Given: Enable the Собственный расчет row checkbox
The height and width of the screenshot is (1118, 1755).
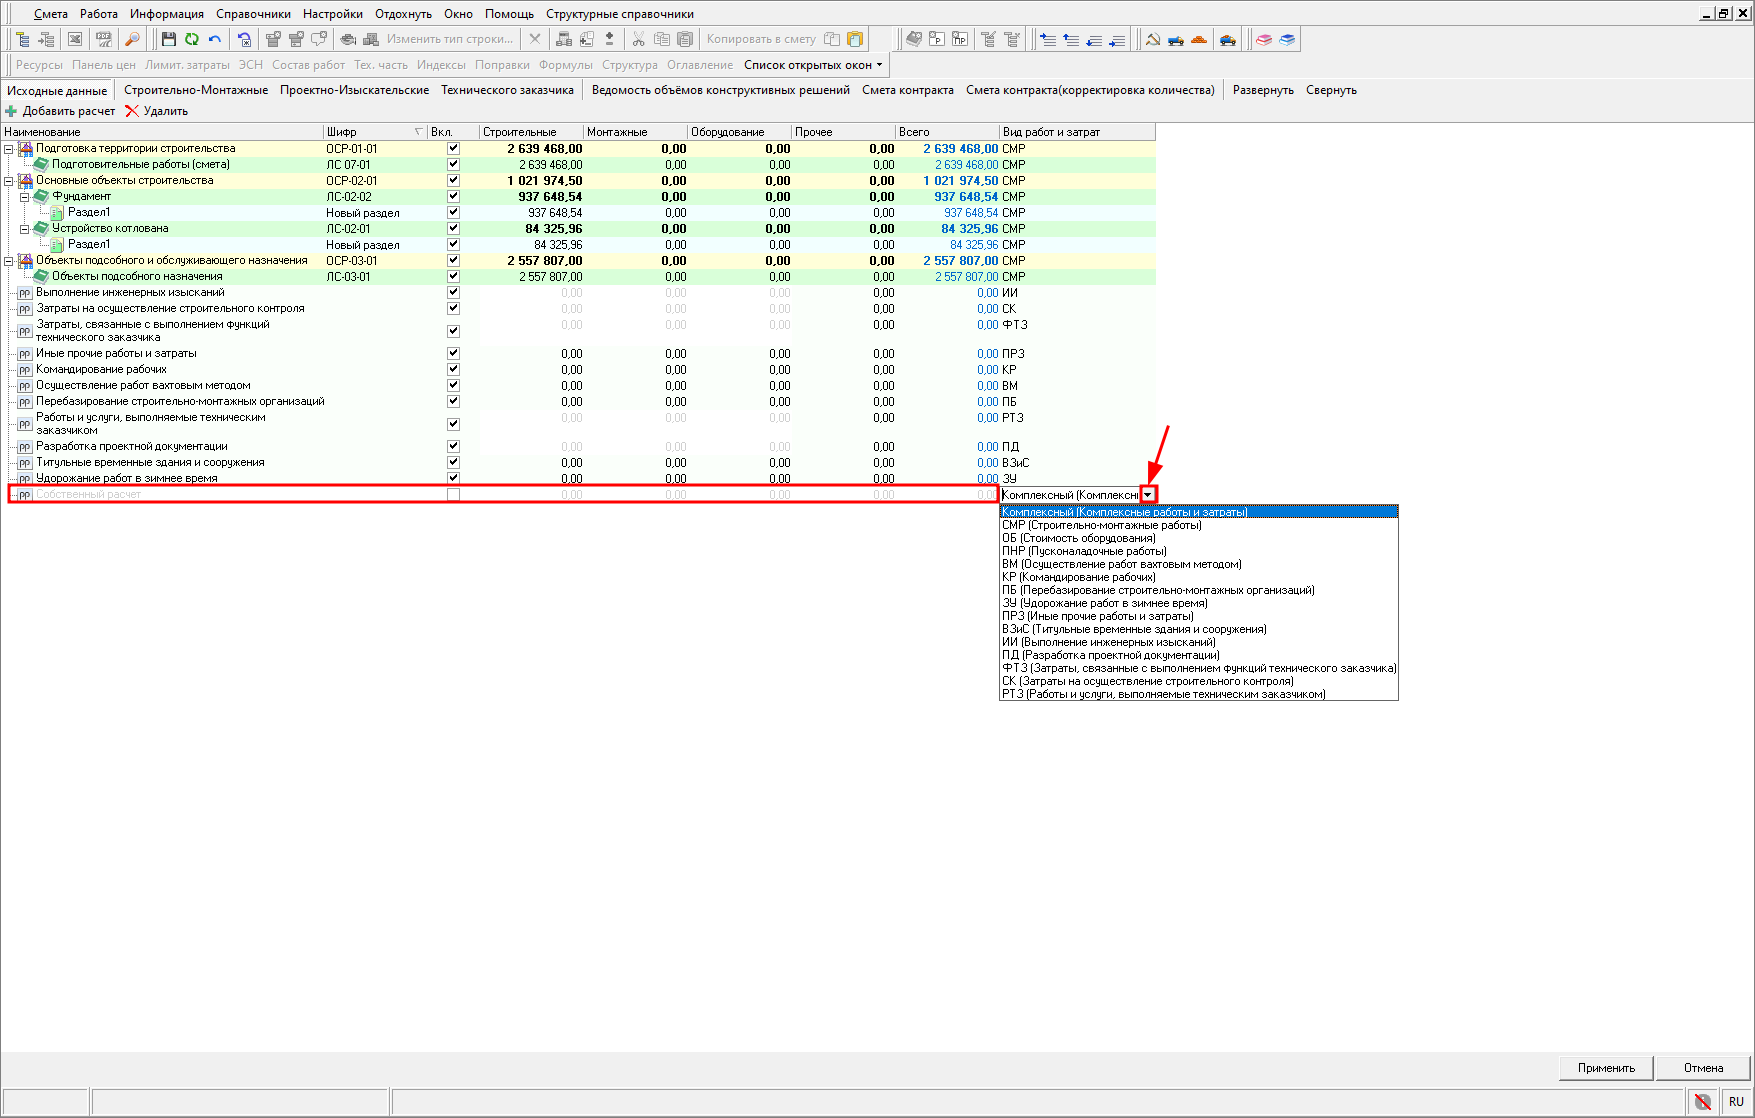Looking at the screenshot, I should pos(453,495).
